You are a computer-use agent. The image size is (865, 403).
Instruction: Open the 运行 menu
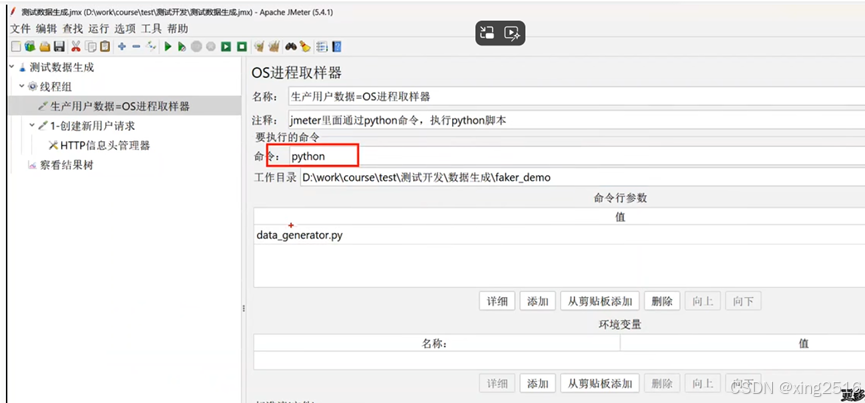coord(99,29)
